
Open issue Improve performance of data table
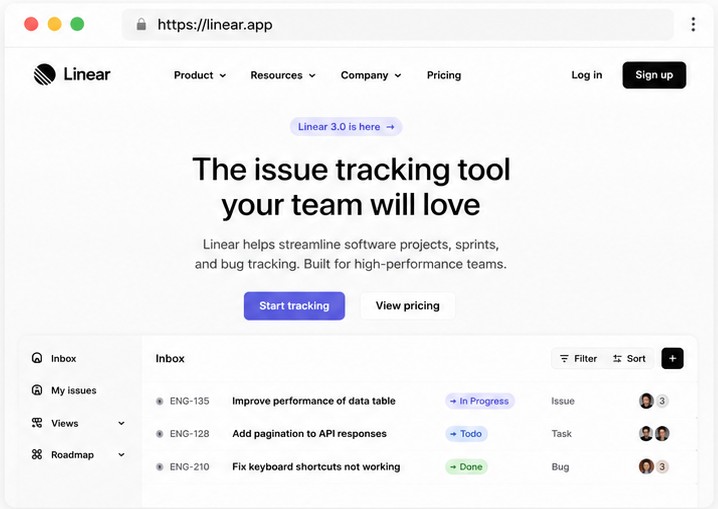(x=314, y=401)
